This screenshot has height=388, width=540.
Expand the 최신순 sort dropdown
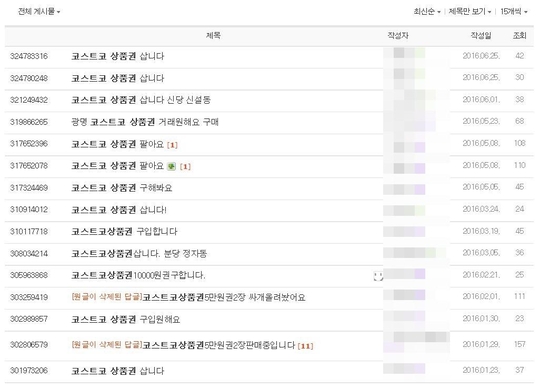tap(427, 12)
